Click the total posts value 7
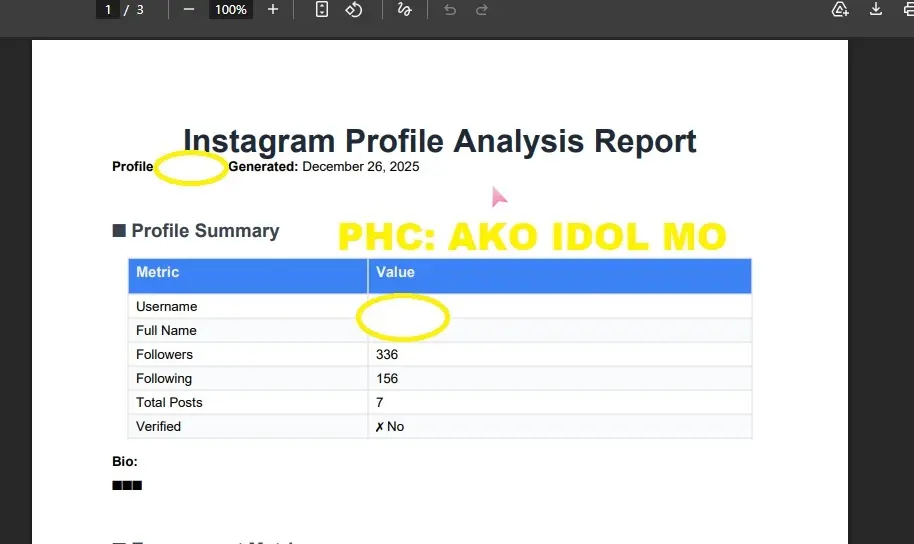 [379, 402]
